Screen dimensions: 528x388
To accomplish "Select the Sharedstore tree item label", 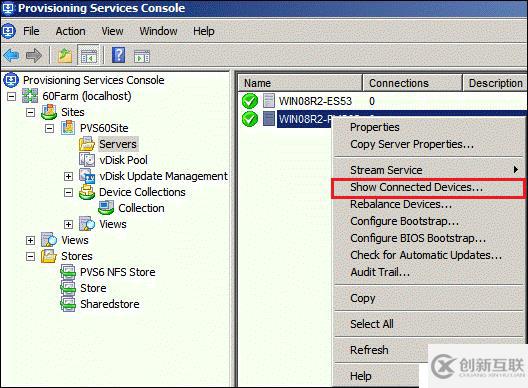I will [110, 304].
